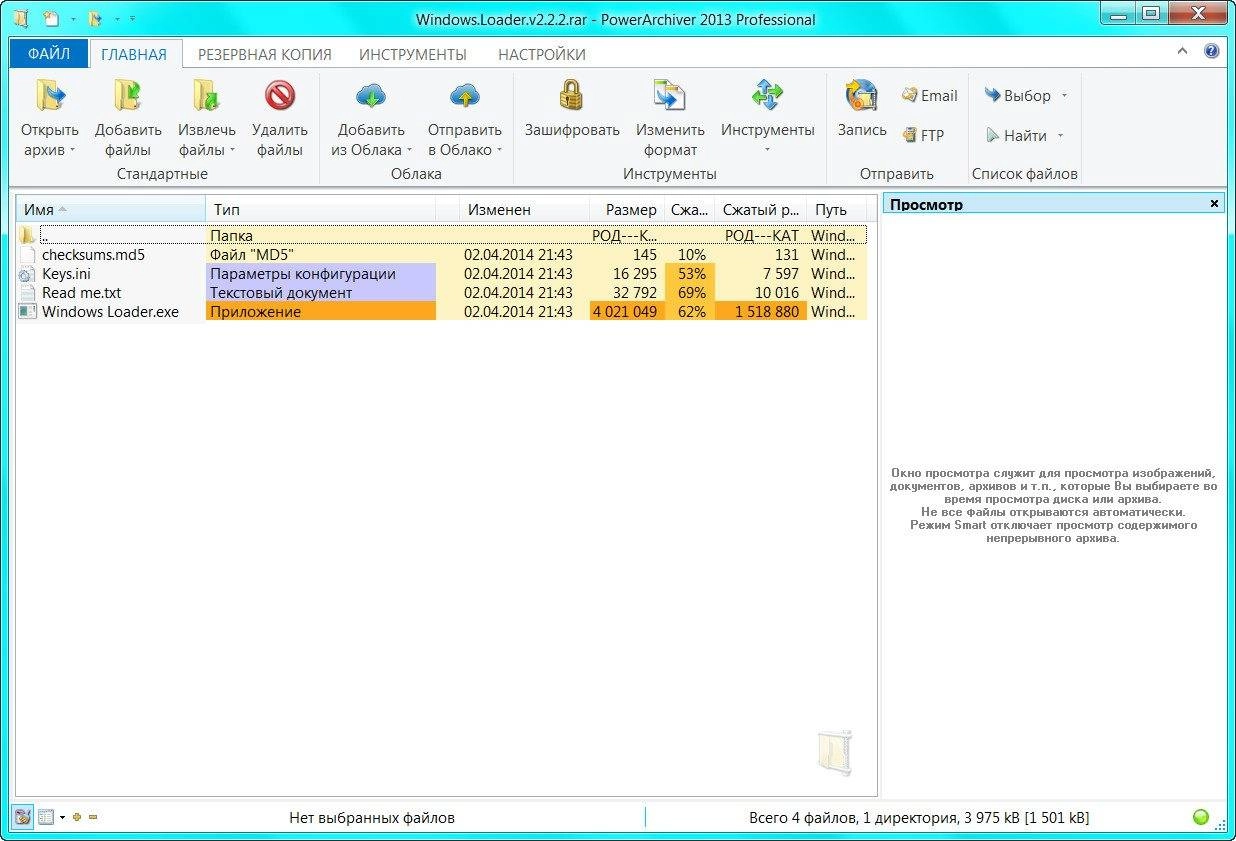1236x841 pixels.
Task: Click the PowerArchiver app icon in title bar
Action: (20, 19)
